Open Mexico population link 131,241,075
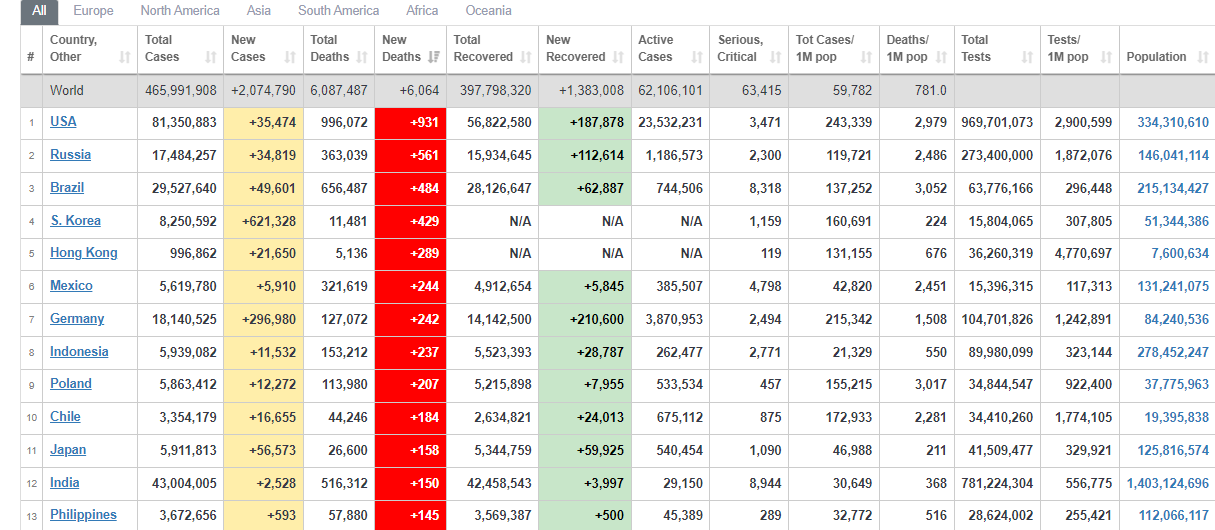Viewport: 1215px width, 530px height. pyautogui.click(x=1173, y=286)
